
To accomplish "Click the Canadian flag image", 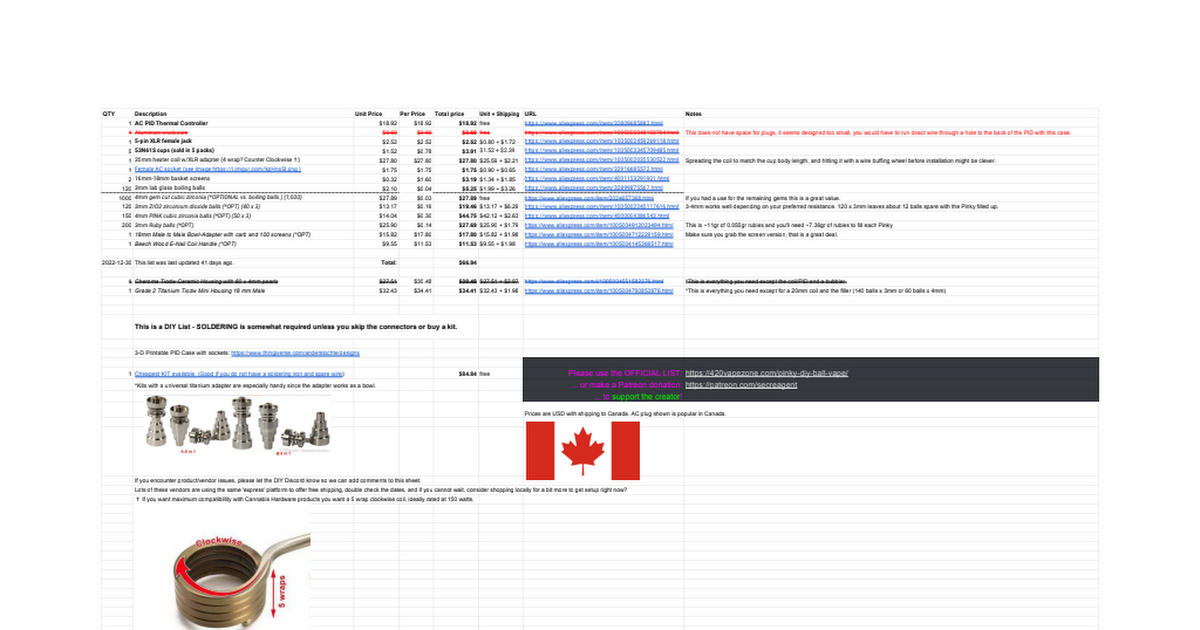I will 582,450.
